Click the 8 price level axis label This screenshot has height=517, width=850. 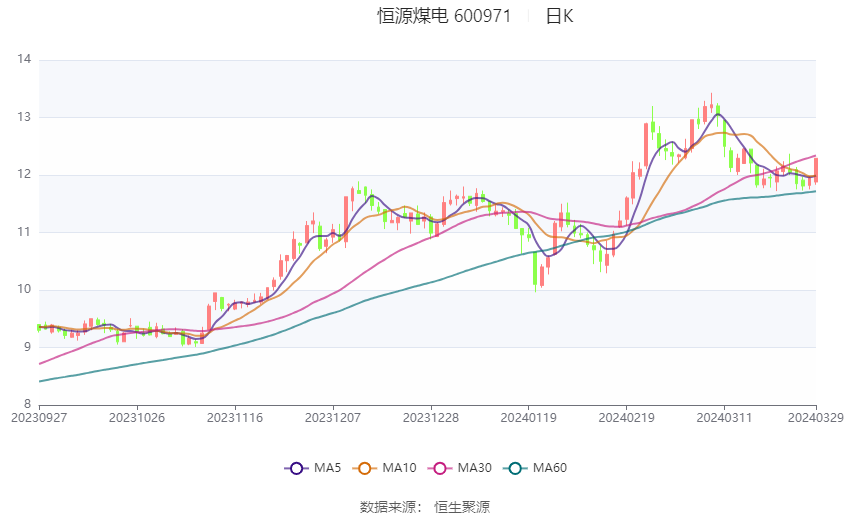coord(28,404)
